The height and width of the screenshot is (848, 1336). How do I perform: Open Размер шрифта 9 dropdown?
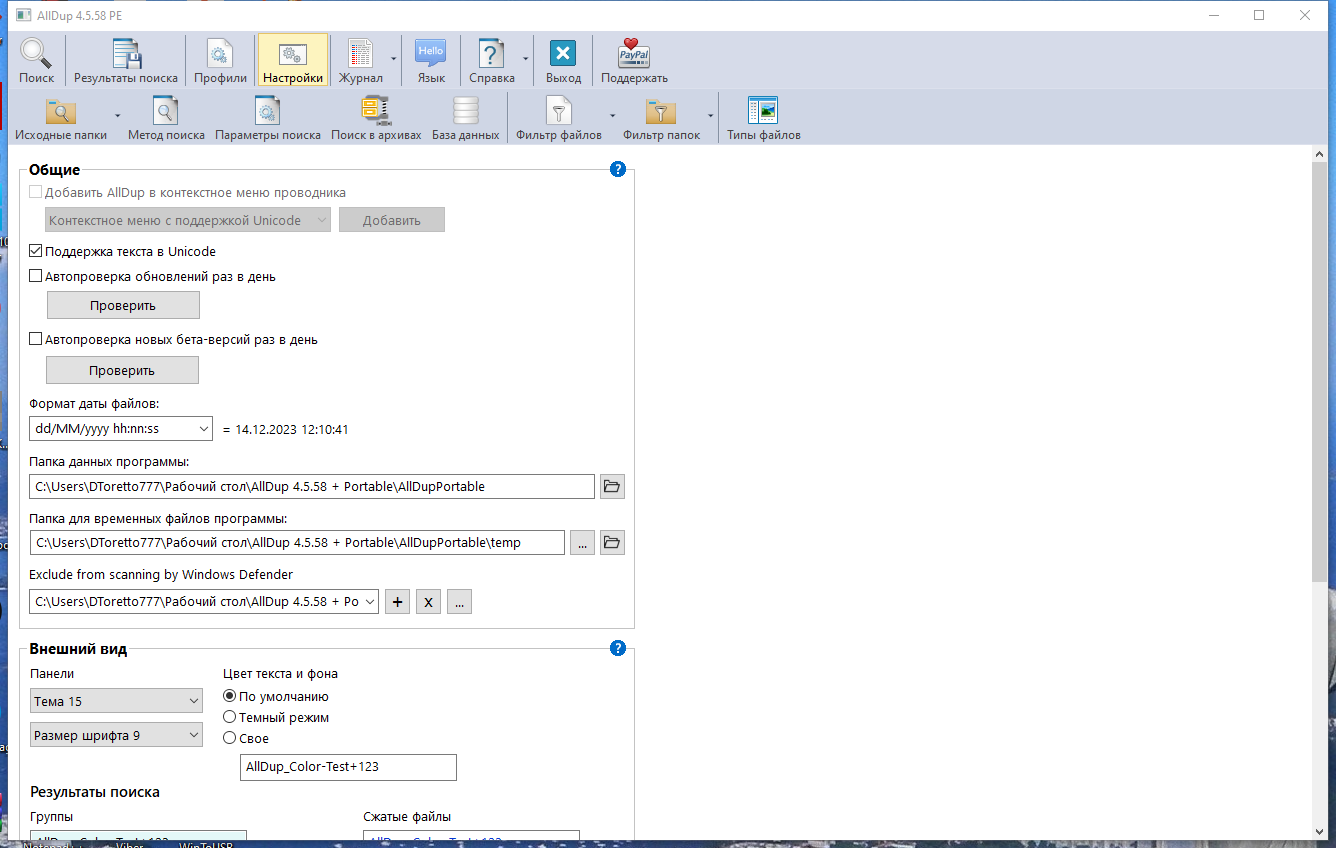click(x=116, y=736)
